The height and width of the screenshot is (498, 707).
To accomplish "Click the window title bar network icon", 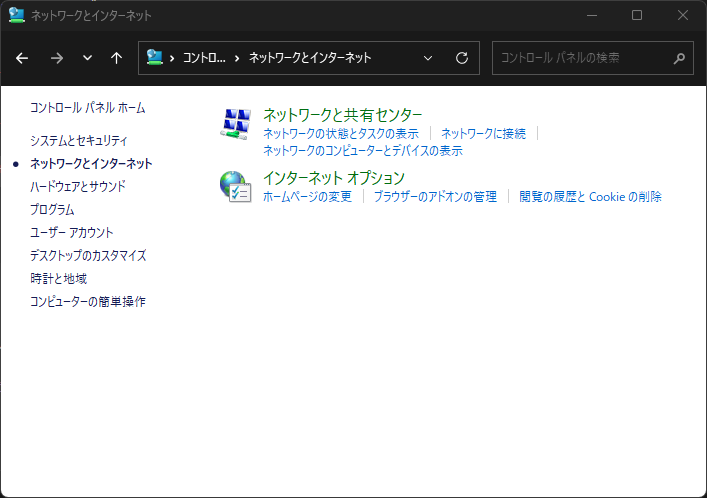I will tap(17, 15).
